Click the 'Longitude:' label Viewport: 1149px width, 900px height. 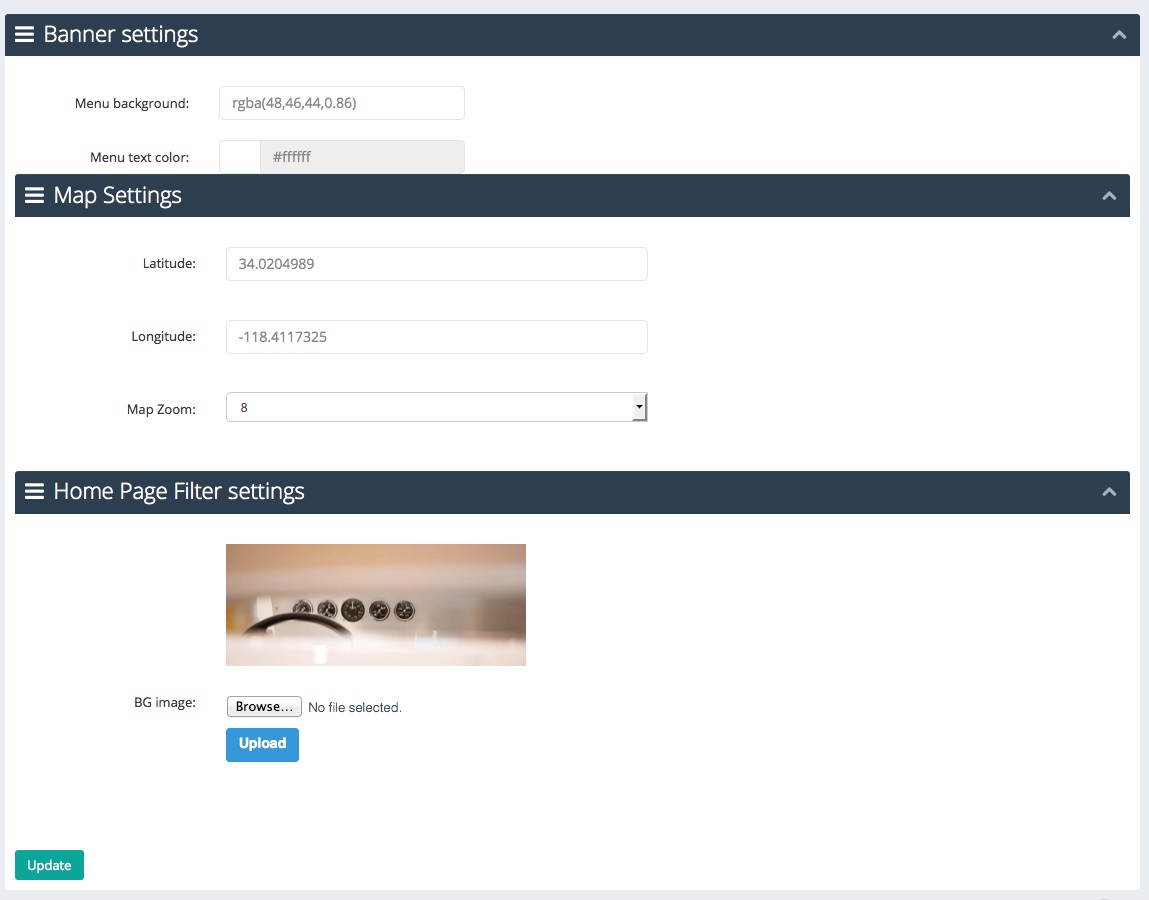(163, 336)
